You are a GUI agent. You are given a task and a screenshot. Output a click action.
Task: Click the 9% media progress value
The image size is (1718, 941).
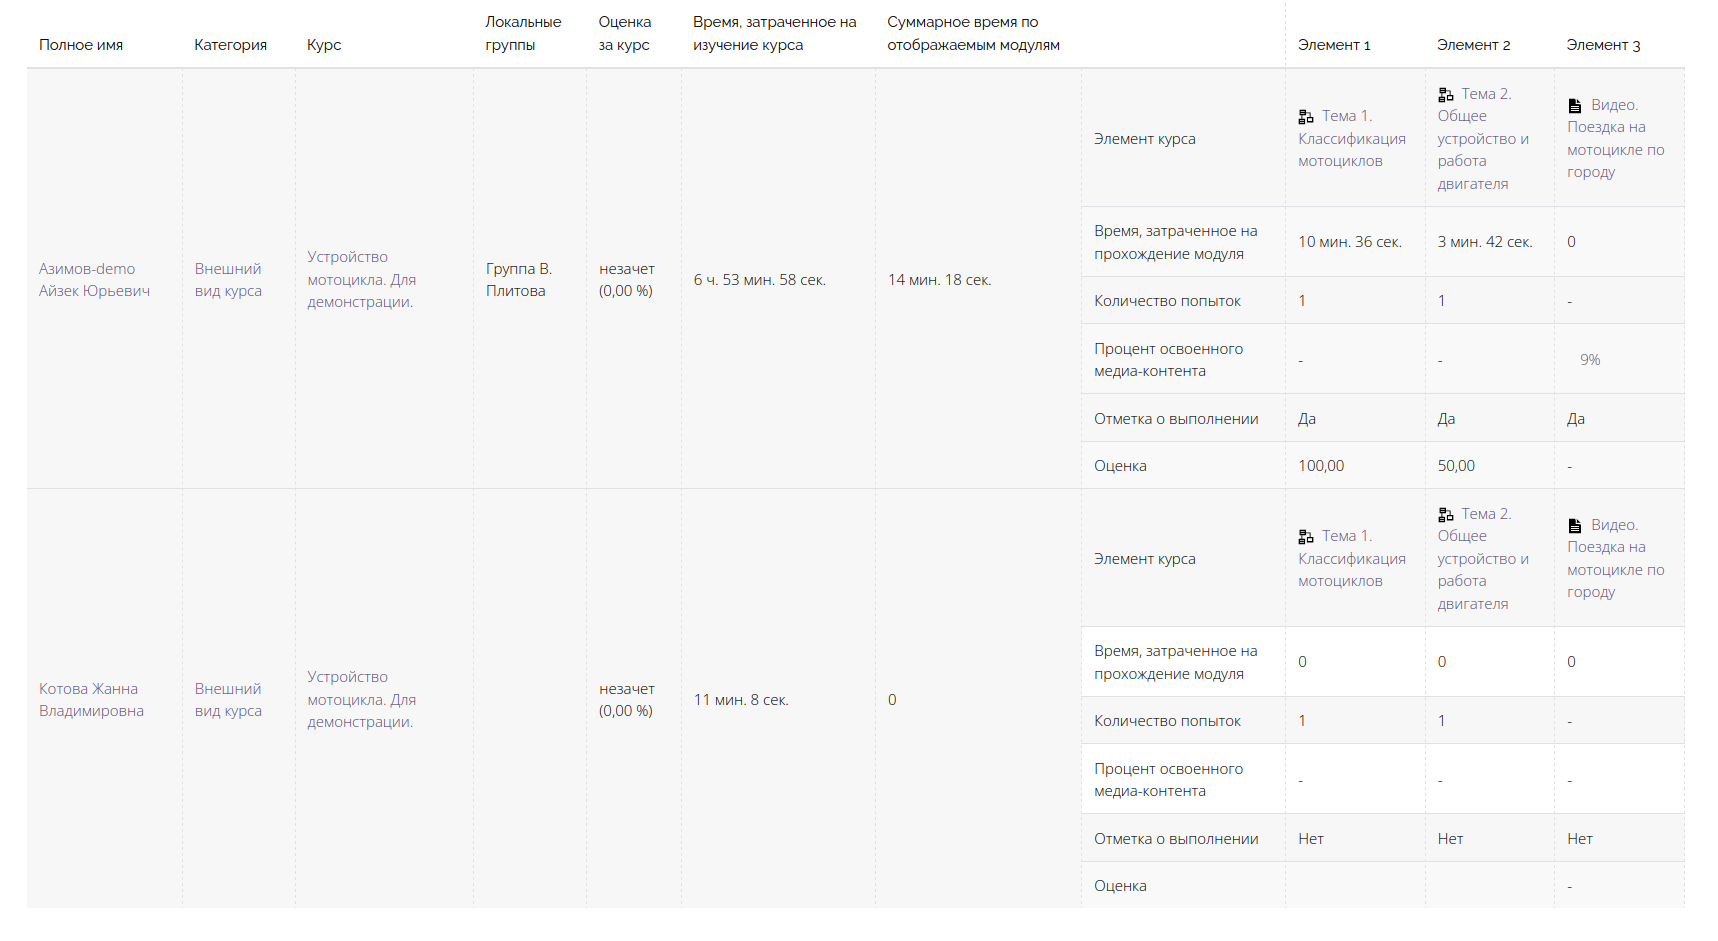click(1590, 360)
